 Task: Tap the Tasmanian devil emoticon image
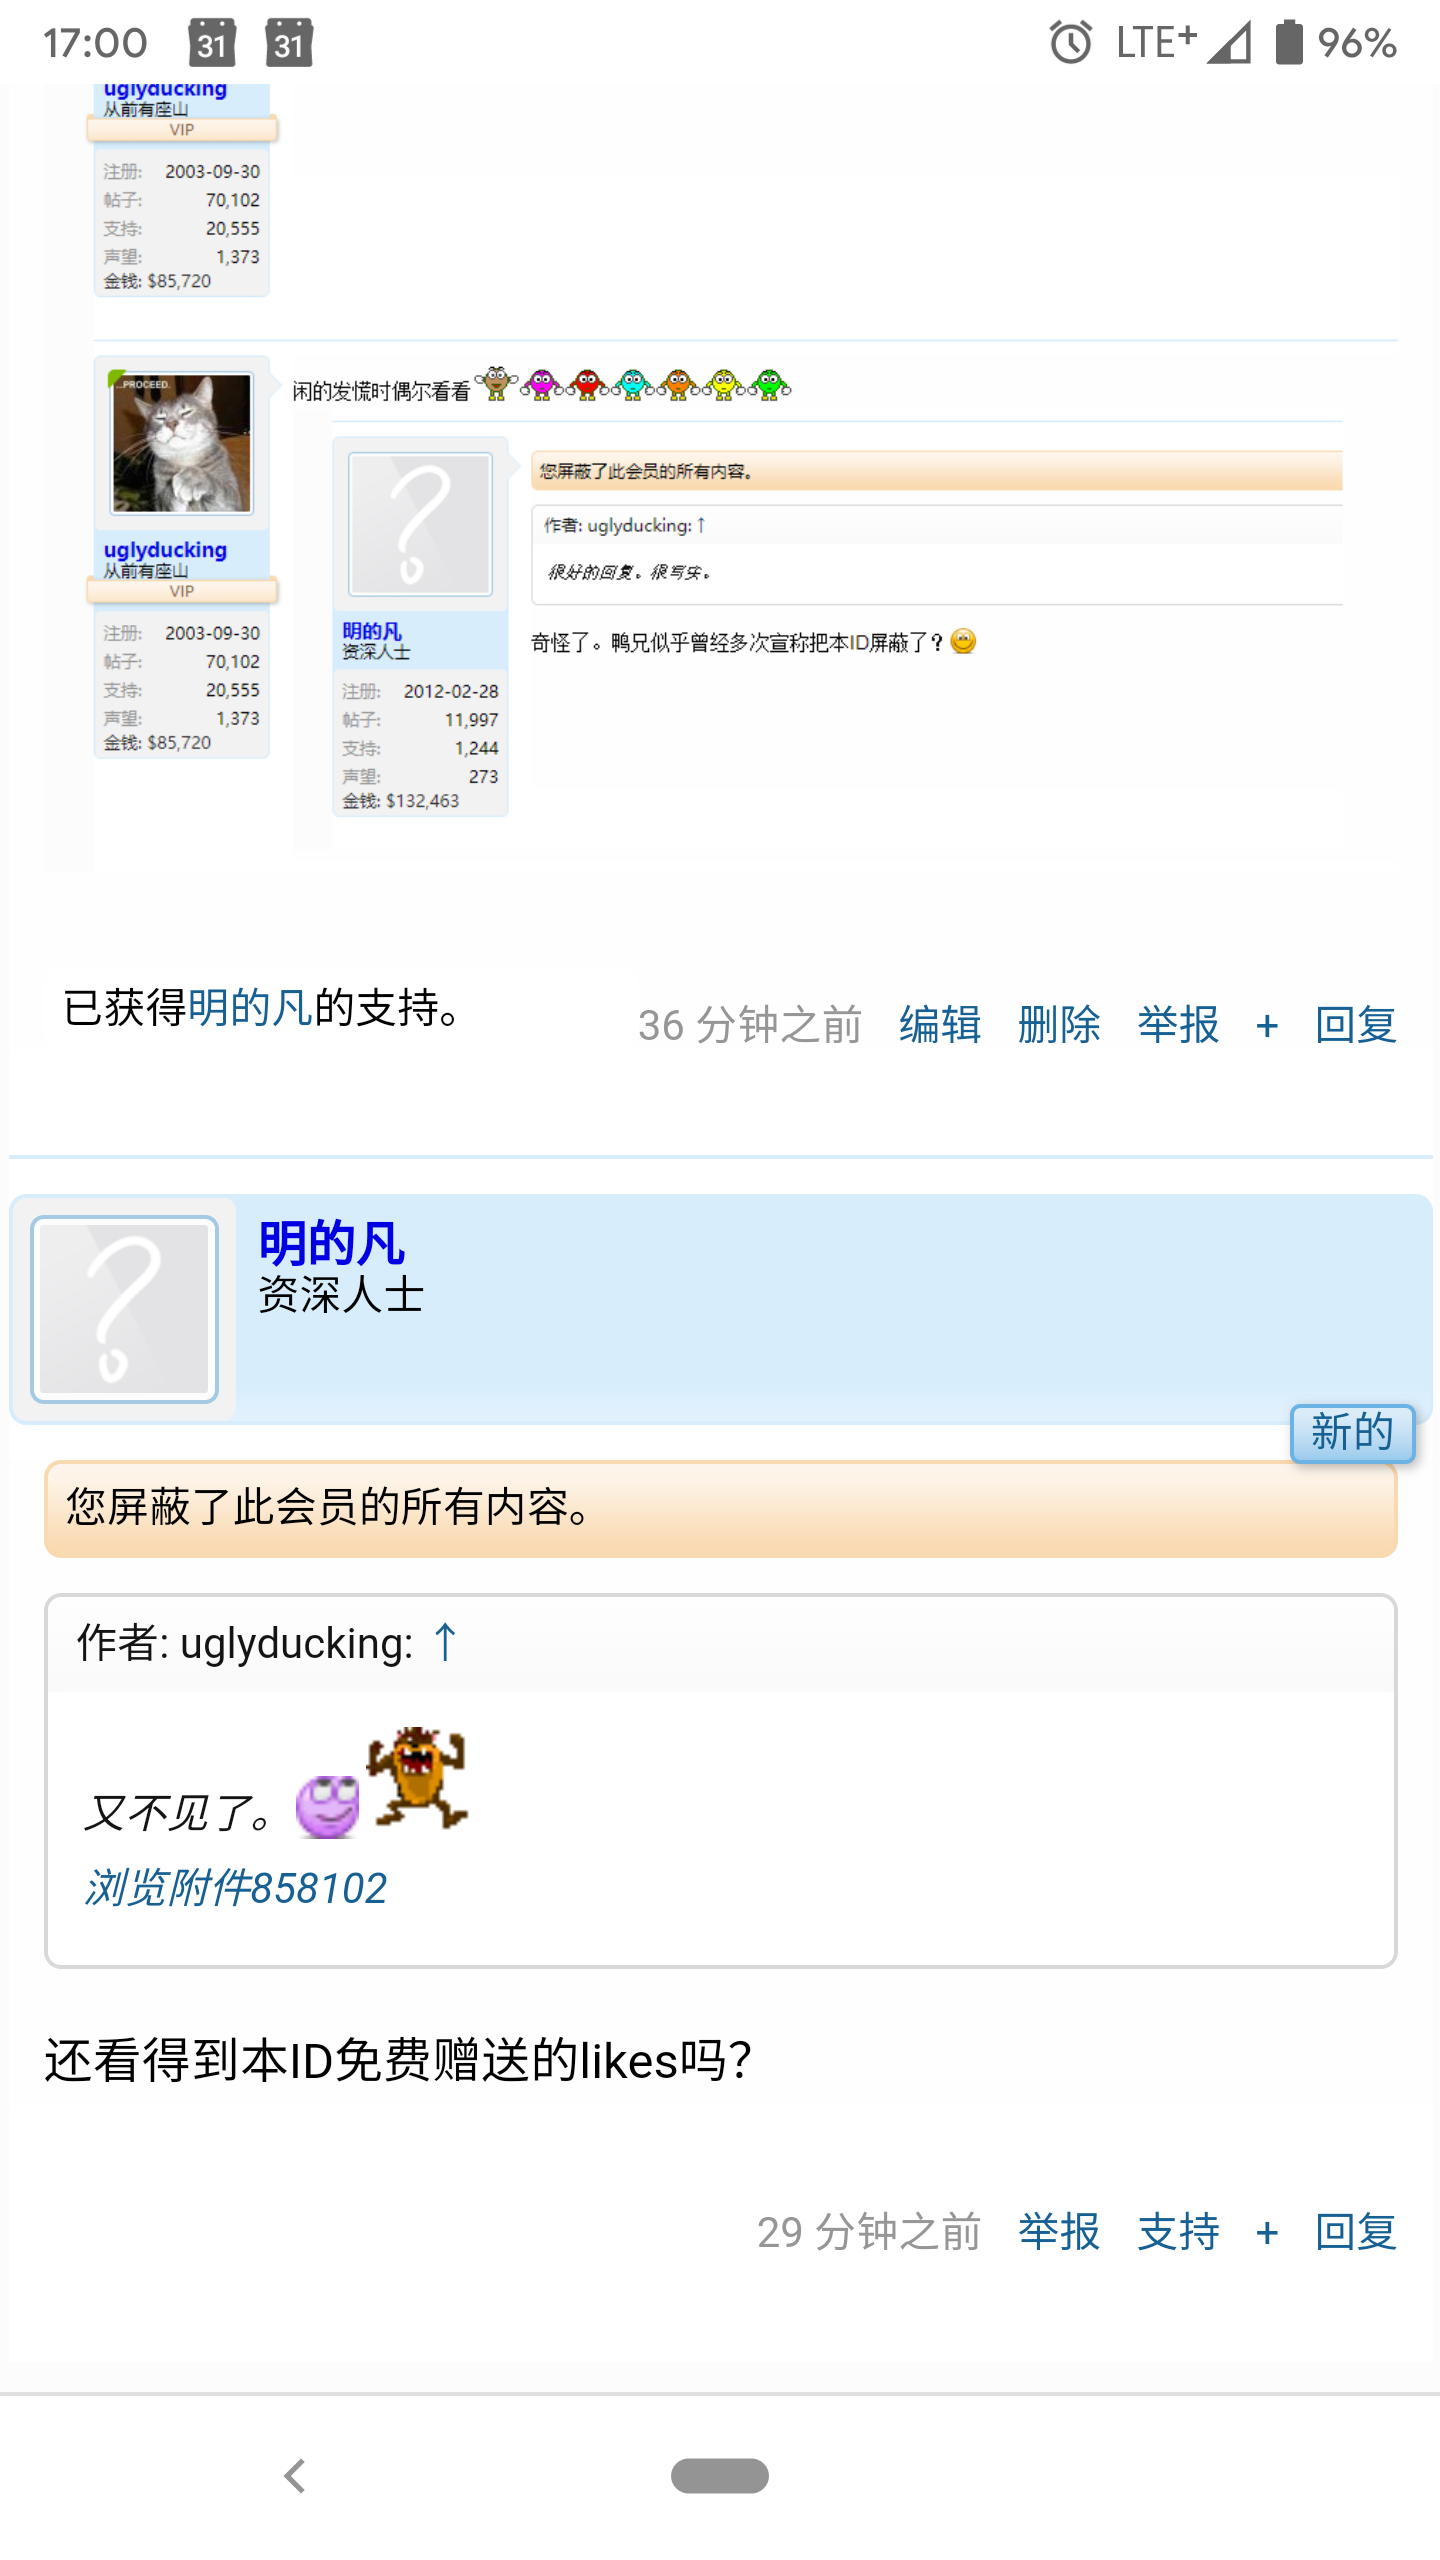417,1777
